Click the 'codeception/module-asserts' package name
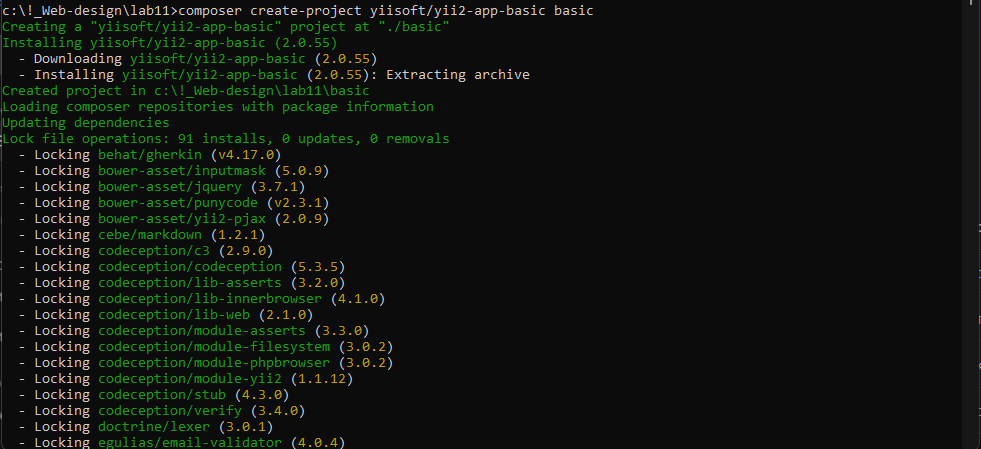This screenshot has width=981, height=449. [202, 331]
